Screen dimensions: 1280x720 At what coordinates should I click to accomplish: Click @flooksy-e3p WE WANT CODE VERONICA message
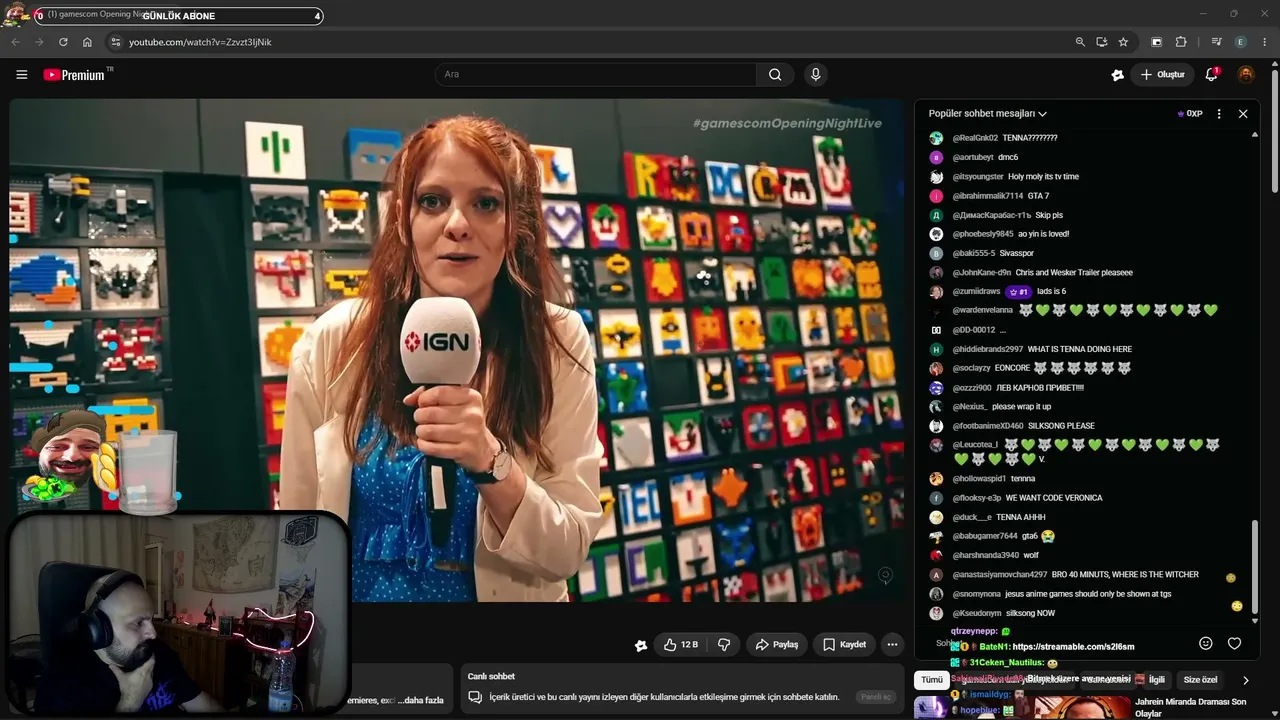[x=1054, y=498]
